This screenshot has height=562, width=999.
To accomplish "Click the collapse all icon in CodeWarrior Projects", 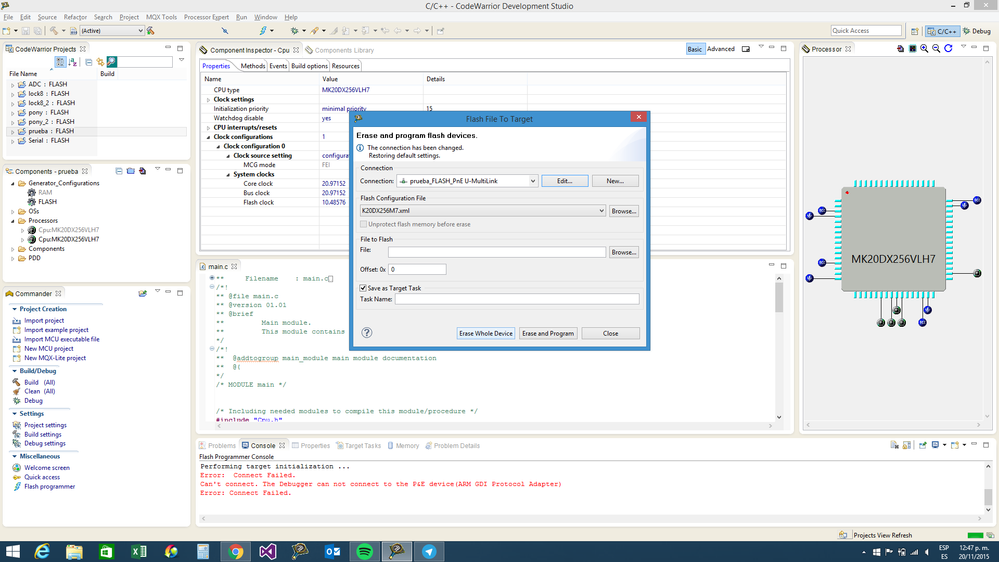I will [x=89, y=62].
